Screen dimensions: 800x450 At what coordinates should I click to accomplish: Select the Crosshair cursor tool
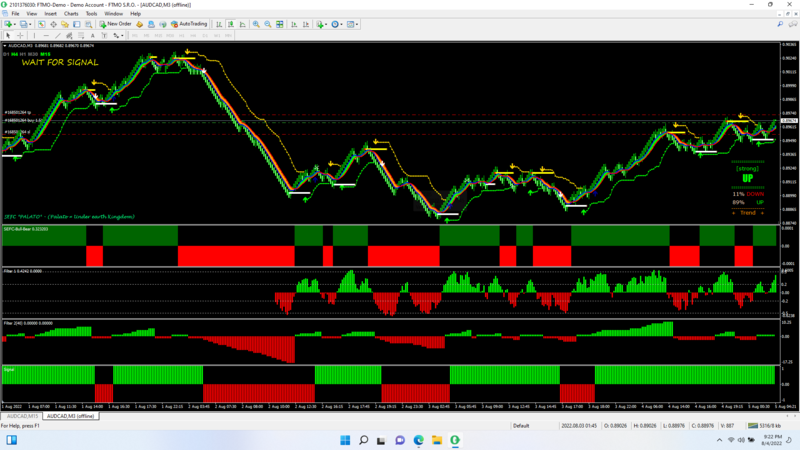[x=20, y=35]
